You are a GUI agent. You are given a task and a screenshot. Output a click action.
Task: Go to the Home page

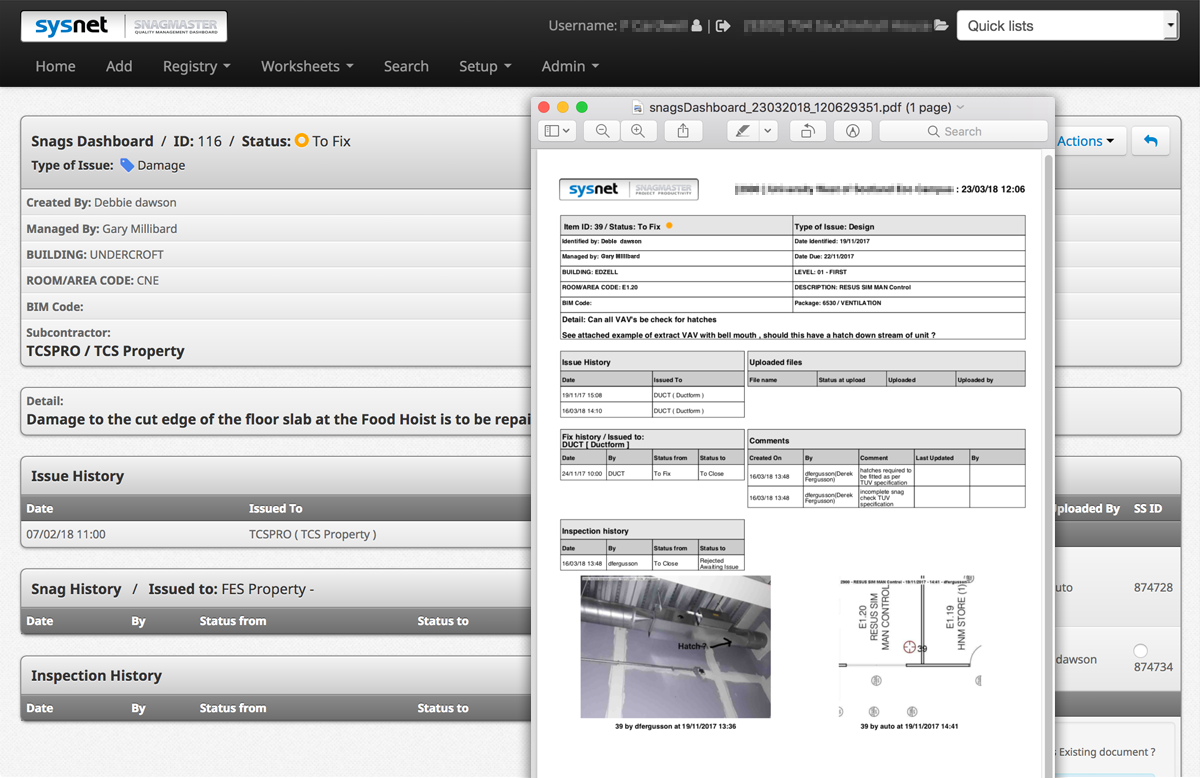point(55,66)
